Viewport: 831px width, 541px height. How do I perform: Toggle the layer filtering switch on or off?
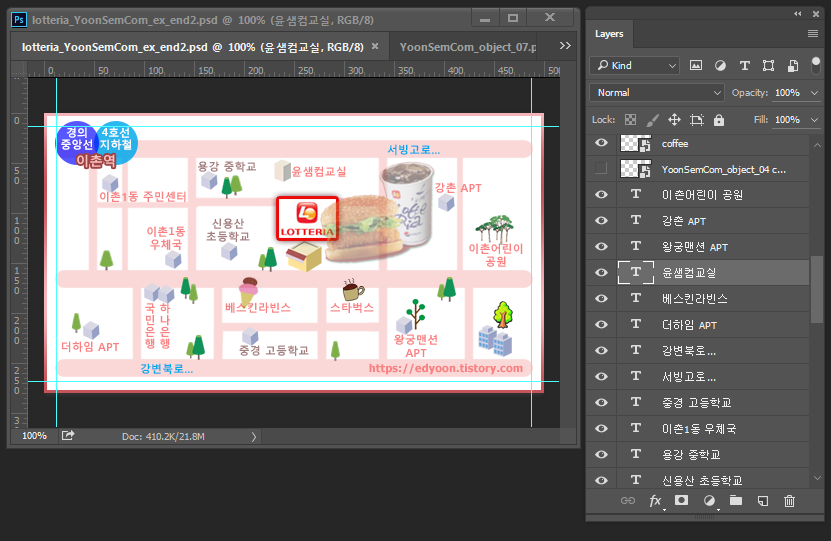[816, 65]
